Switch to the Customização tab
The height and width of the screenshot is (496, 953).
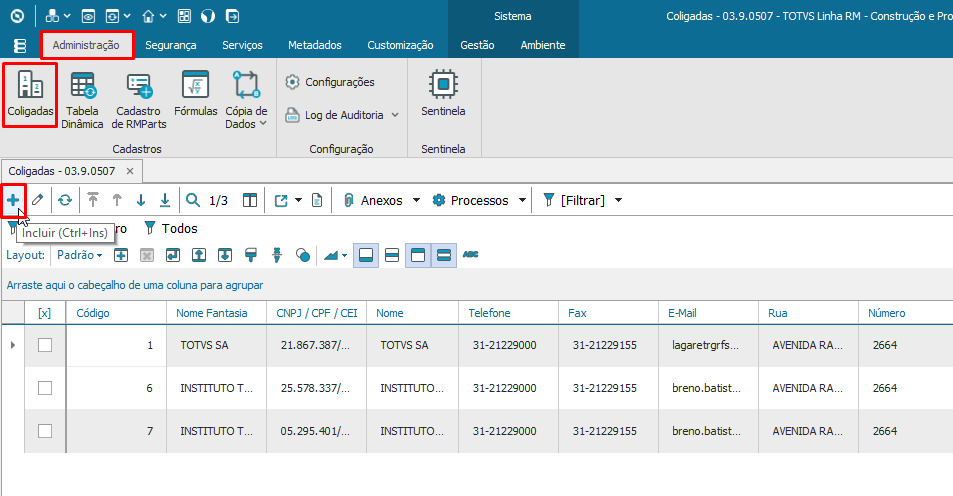pos(401,45)
